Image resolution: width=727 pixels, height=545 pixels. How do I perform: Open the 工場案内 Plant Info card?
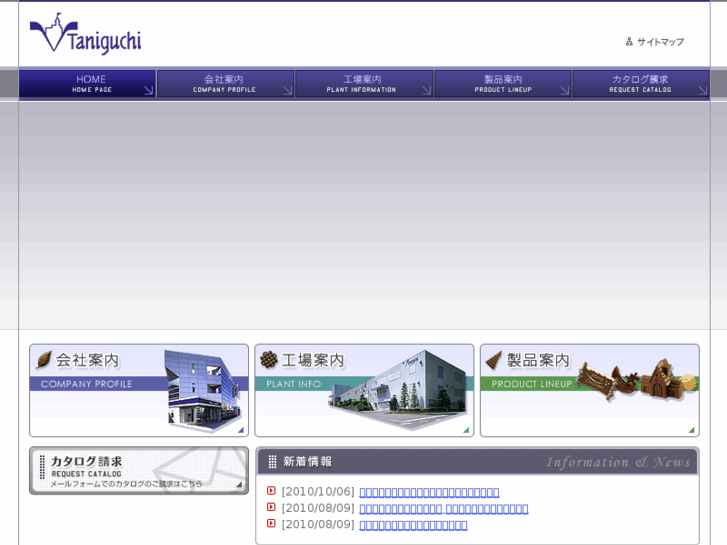pyautogui.click(x=364, y=390)
